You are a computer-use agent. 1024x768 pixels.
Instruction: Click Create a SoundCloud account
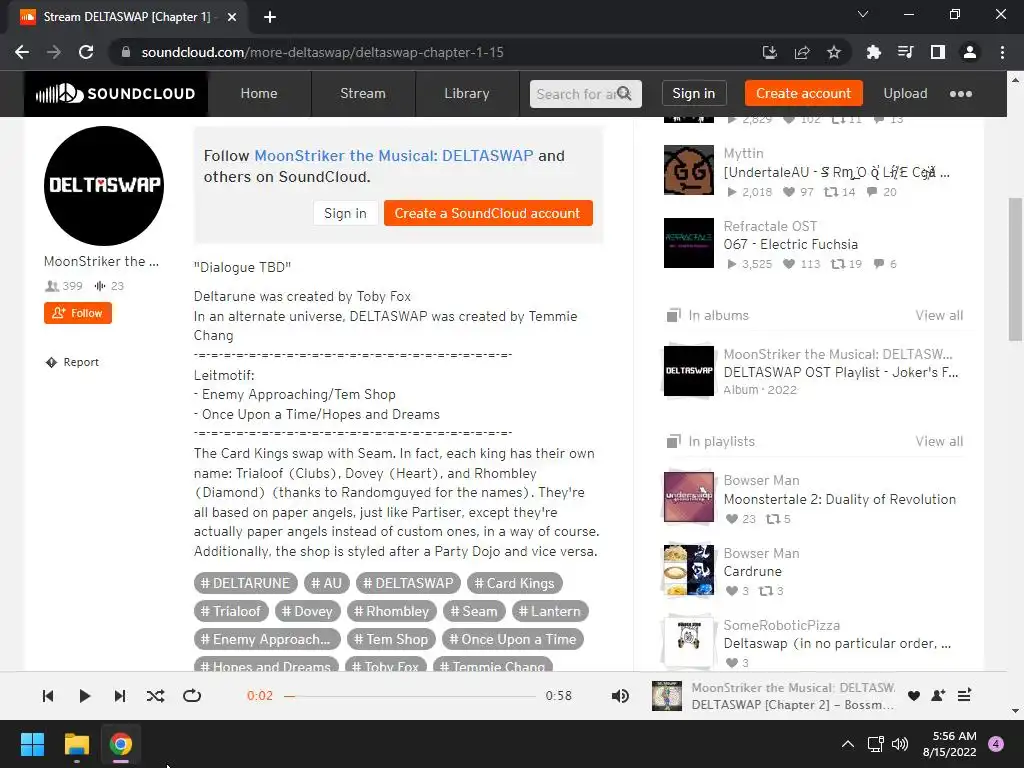488,213
